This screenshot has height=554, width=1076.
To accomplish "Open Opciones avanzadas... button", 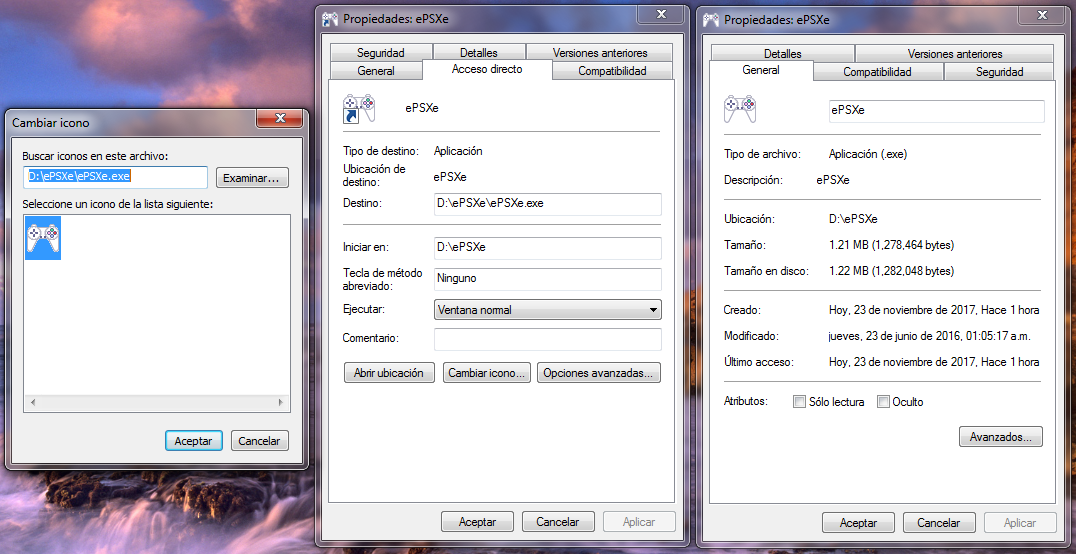I will pyautogui.click(x=598, y=373).
